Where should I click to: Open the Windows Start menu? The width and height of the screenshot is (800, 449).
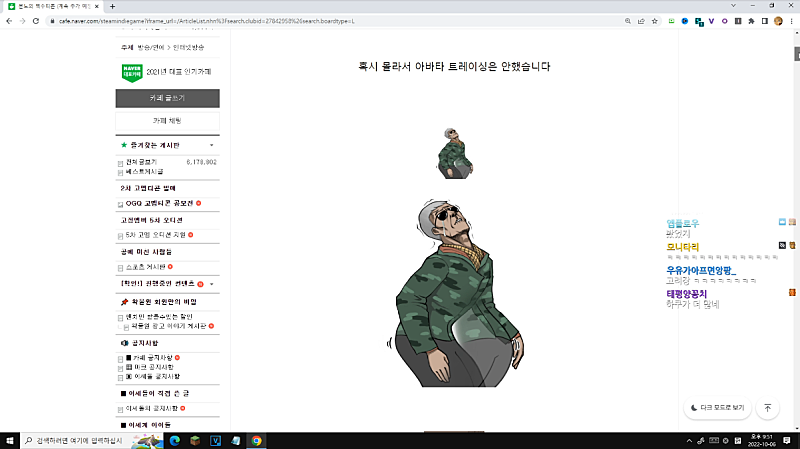[9, 440]
